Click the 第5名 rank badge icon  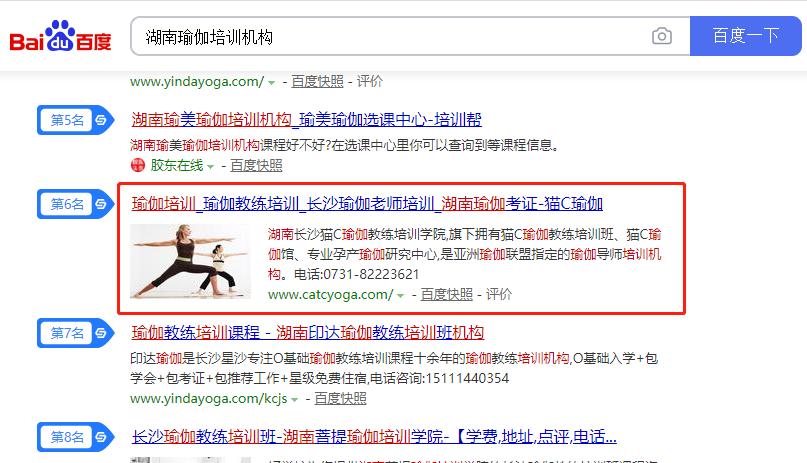(x=75, y=120)
